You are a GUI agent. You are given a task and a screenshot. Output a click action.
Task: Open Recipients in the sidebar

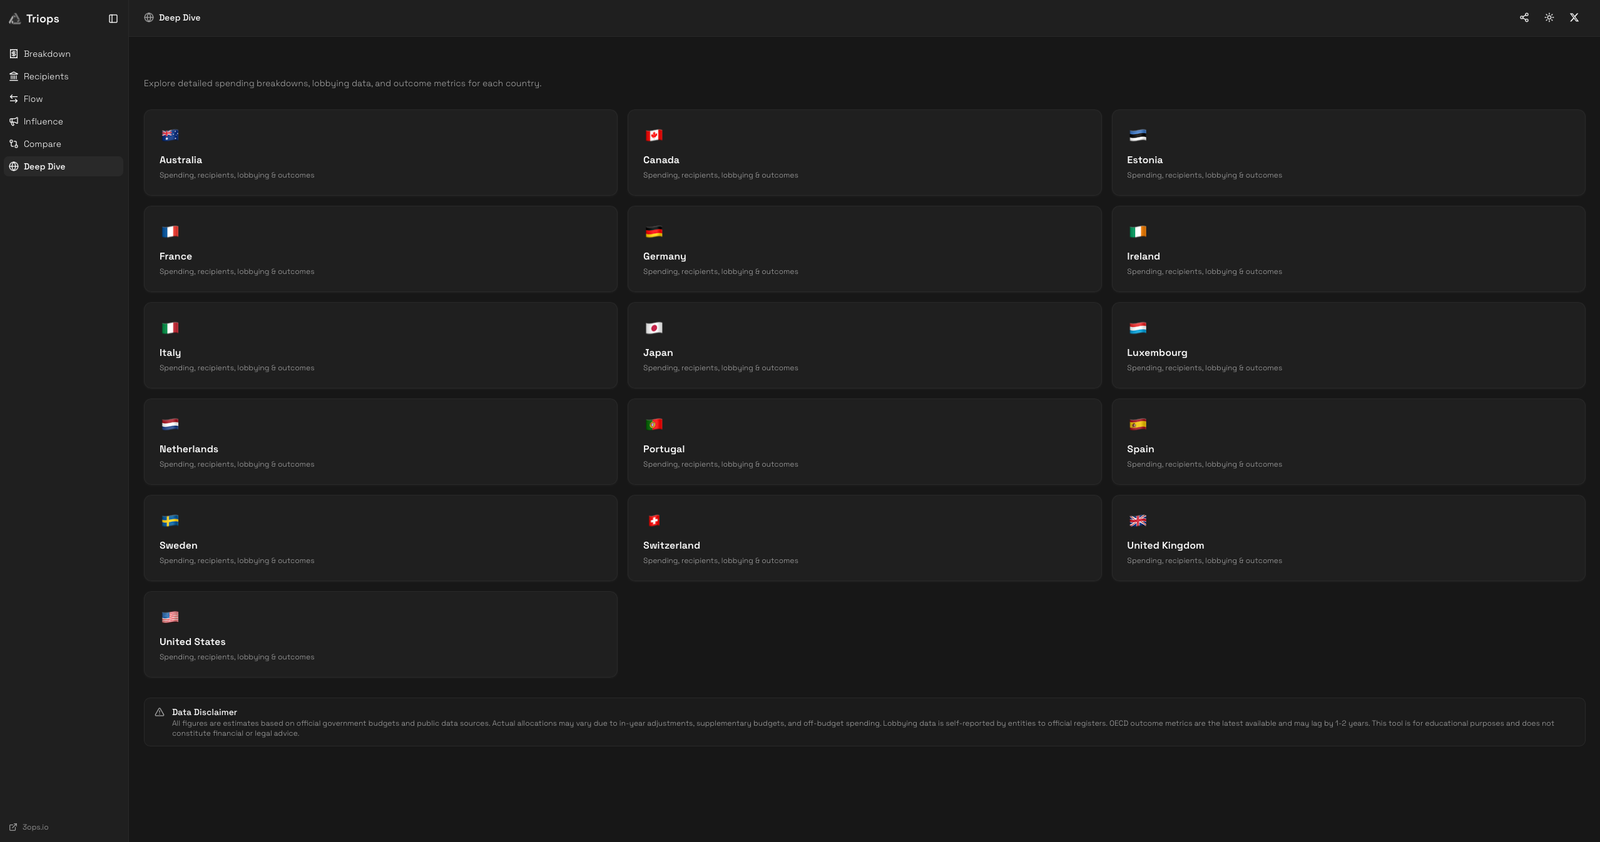(46, 77)
